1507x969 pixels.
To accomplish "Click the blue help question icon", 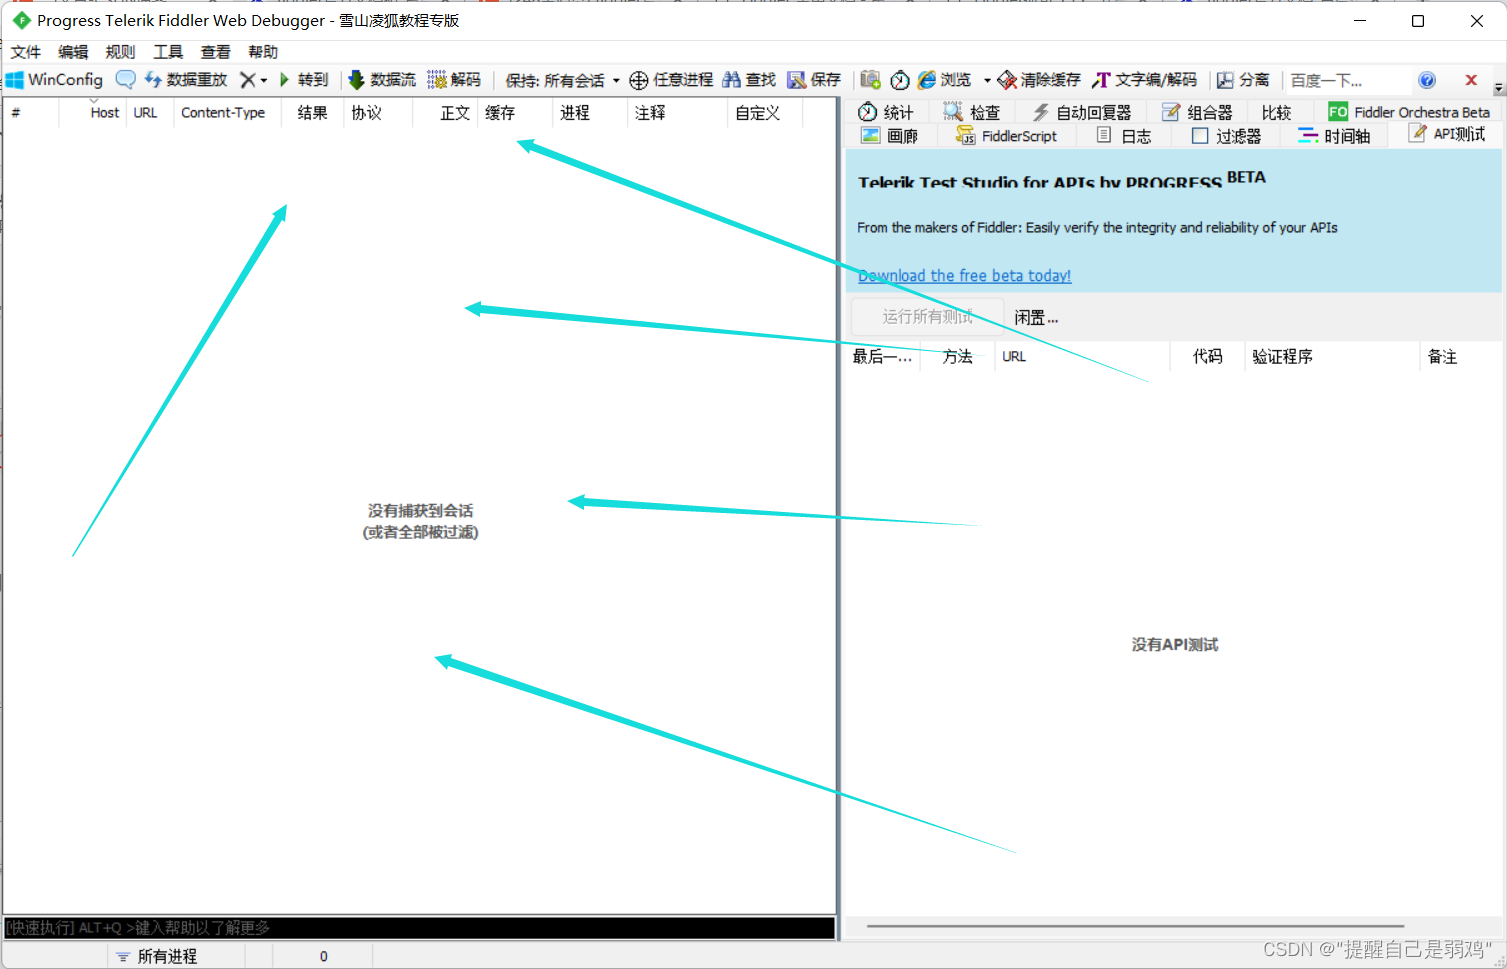I will (x=1427, y=80).
